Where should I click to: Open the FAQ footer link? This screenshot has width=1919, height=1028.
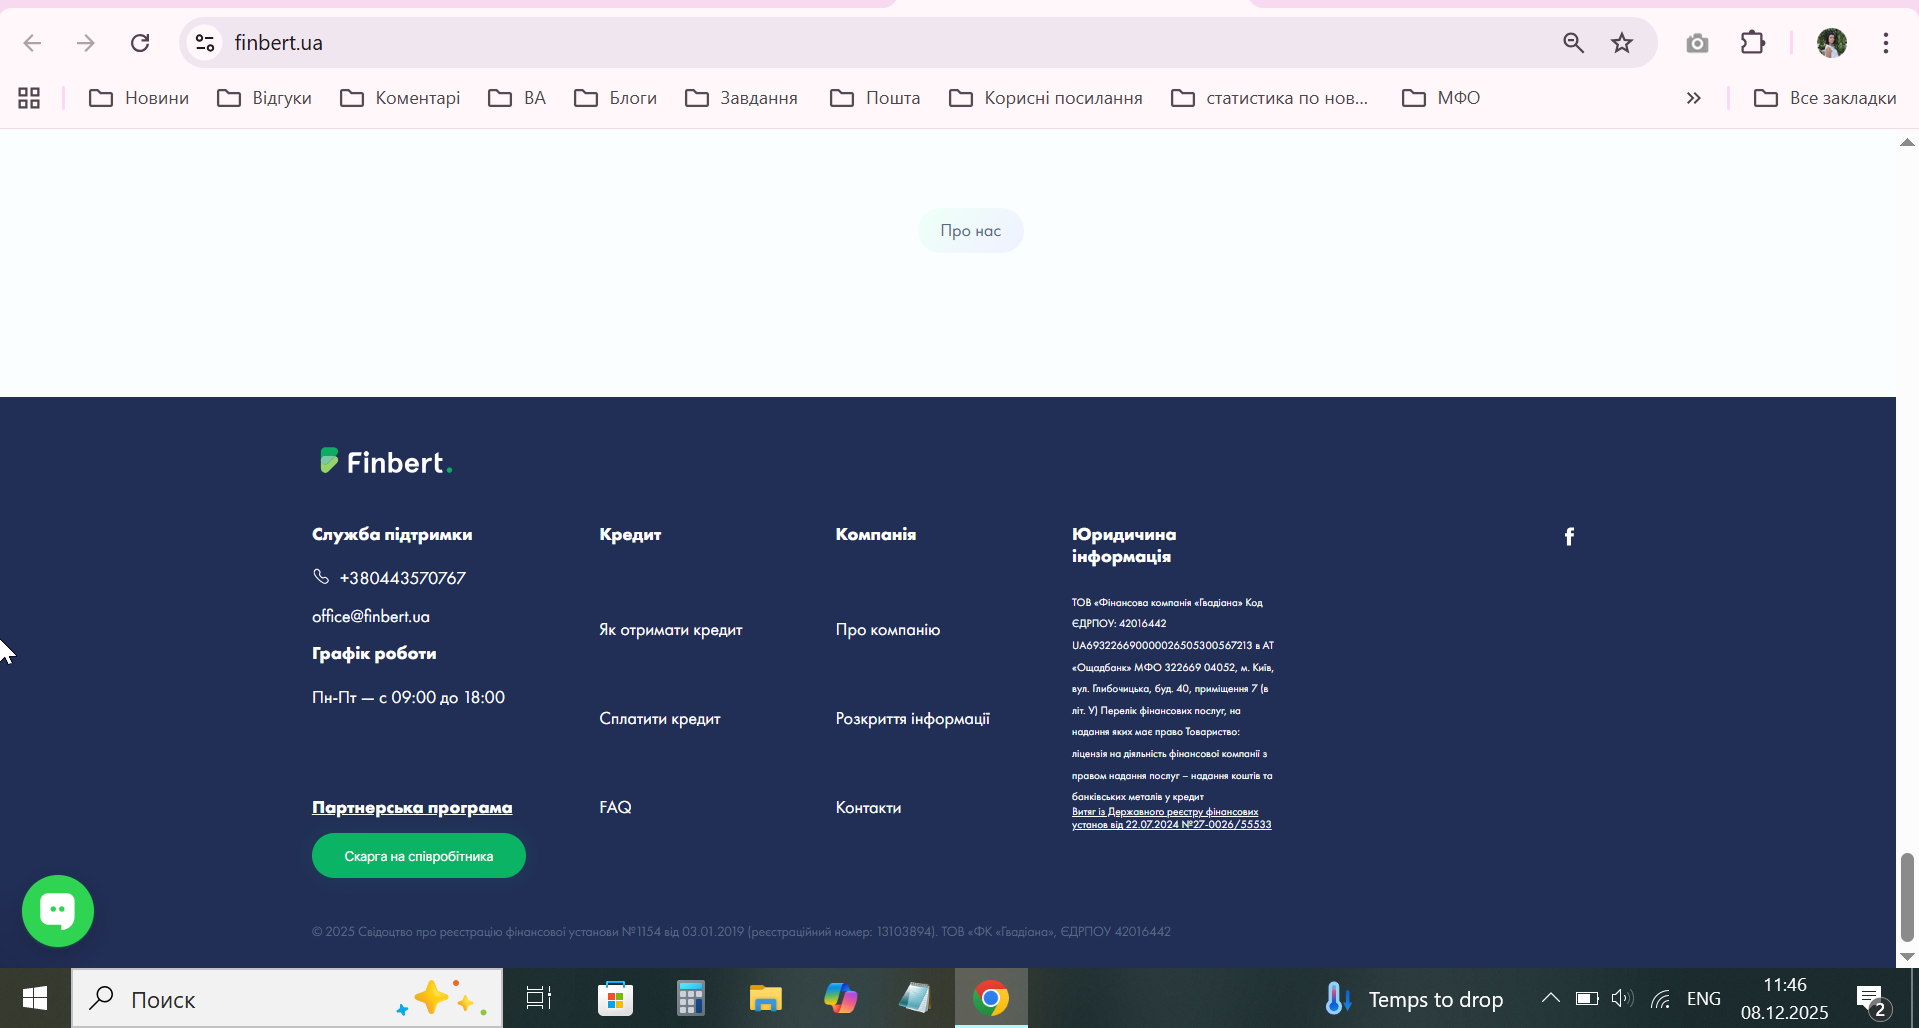[615, 807]
